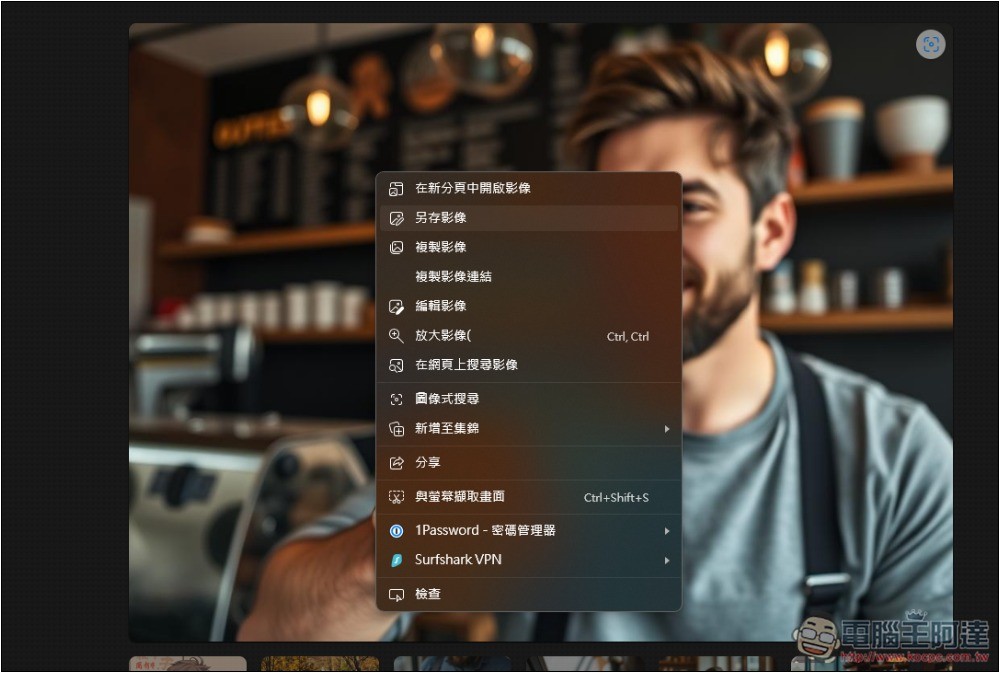Click the copy image icon
1000x673 pixels.
pos(396,248)
